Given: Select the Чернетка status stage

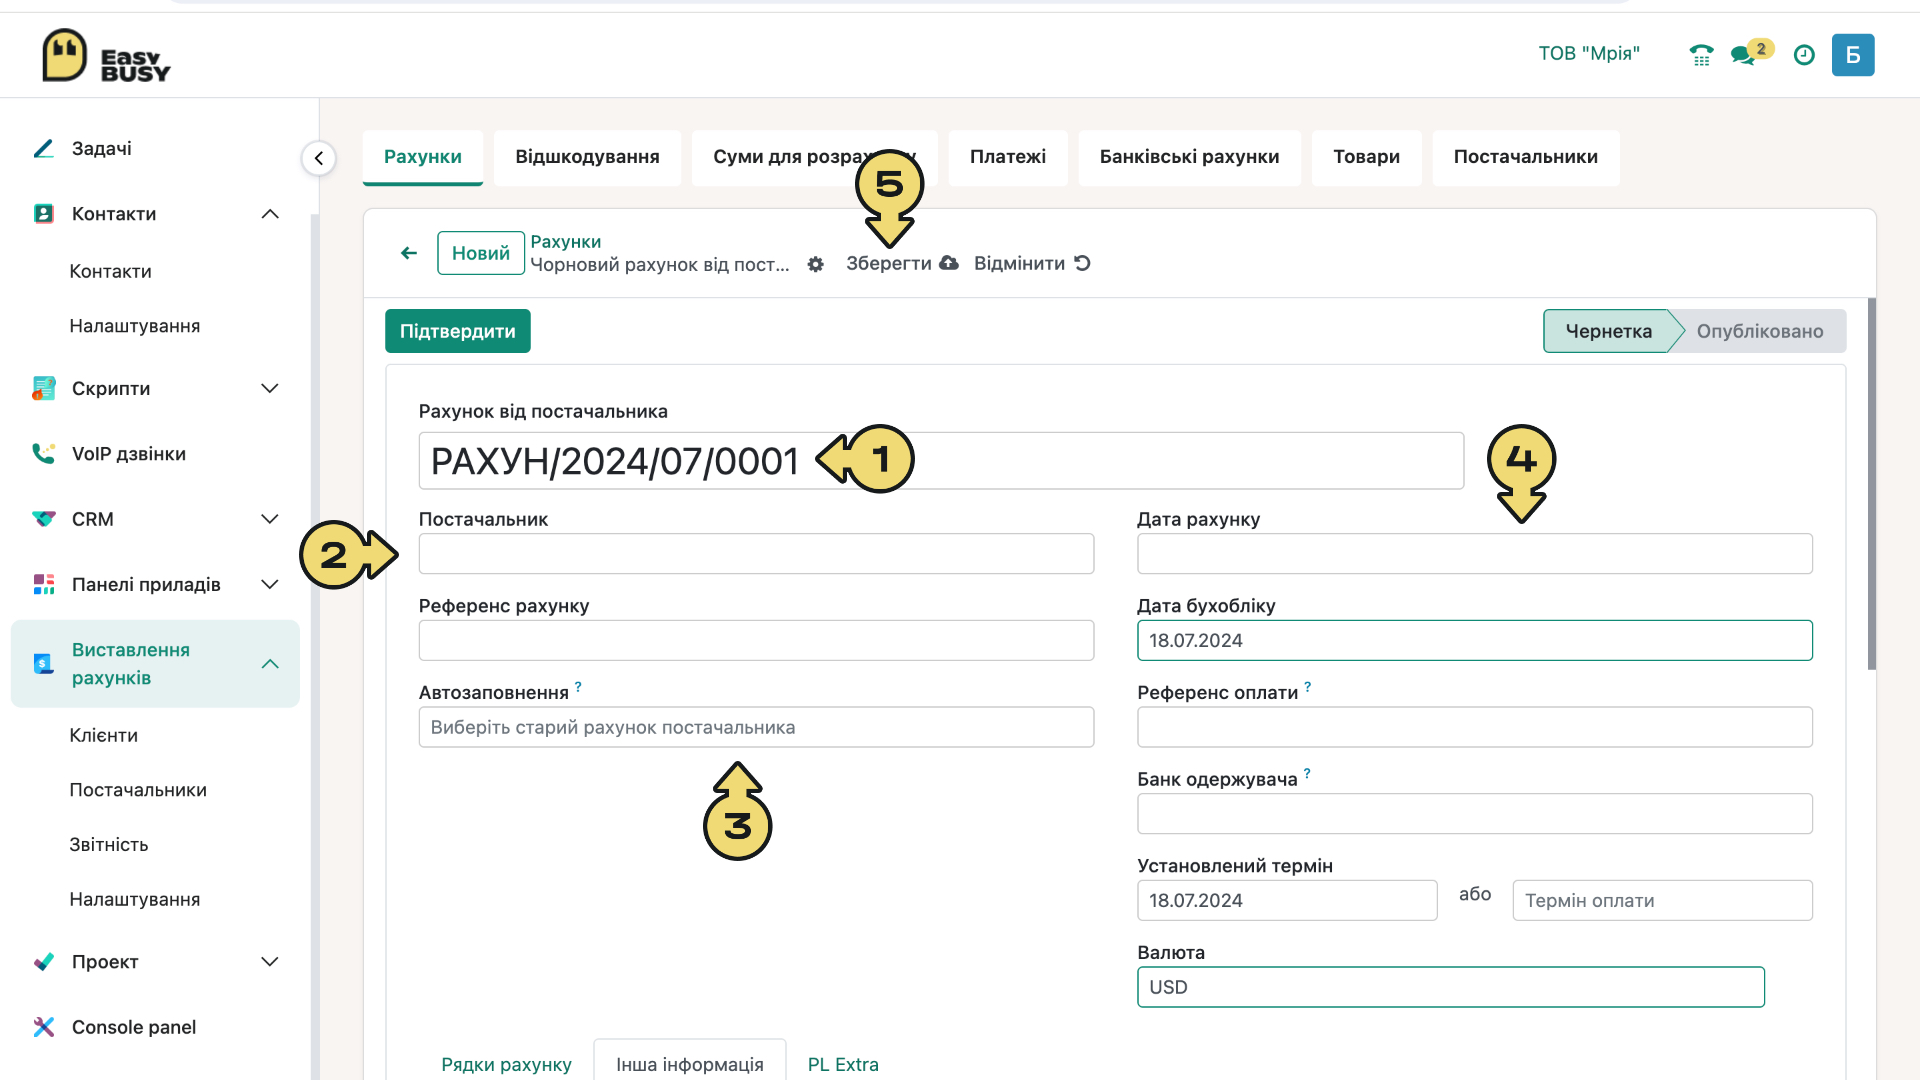Looking at the screenshot, I should coord(1608,331).
